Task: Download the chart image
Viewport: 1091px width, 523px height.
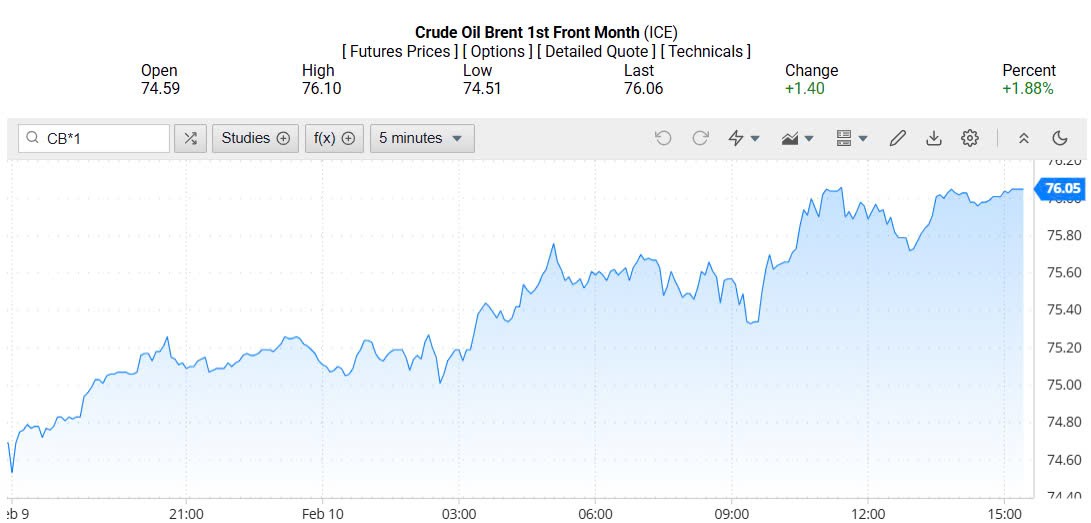Action: coord(933,138)
